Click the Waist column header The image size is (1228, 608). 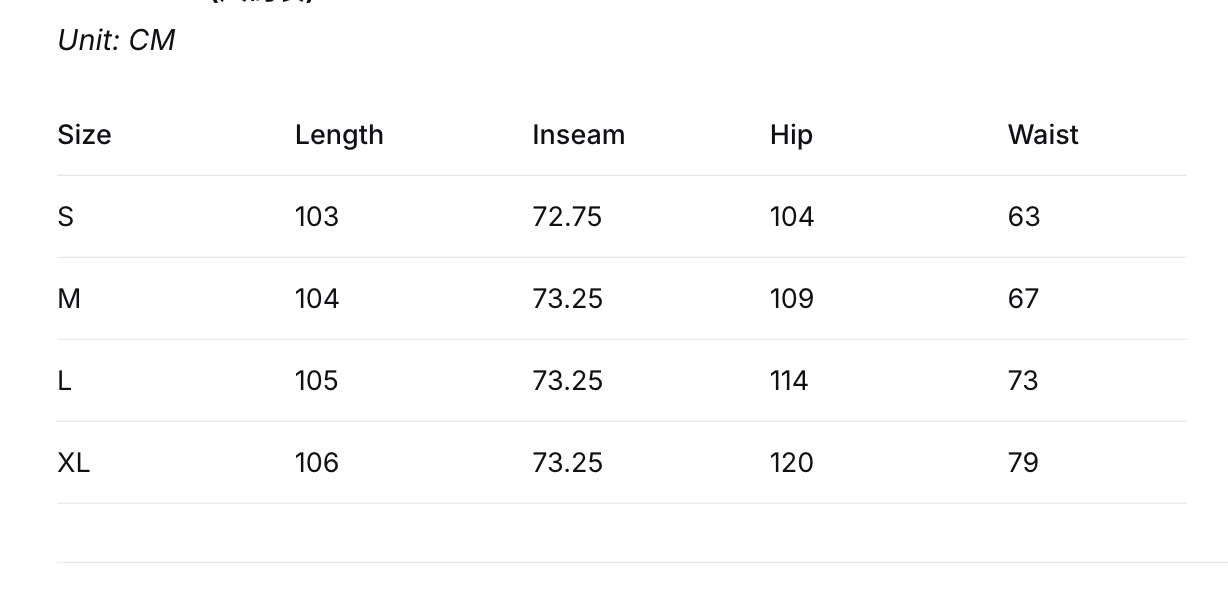pos(1043,135)
